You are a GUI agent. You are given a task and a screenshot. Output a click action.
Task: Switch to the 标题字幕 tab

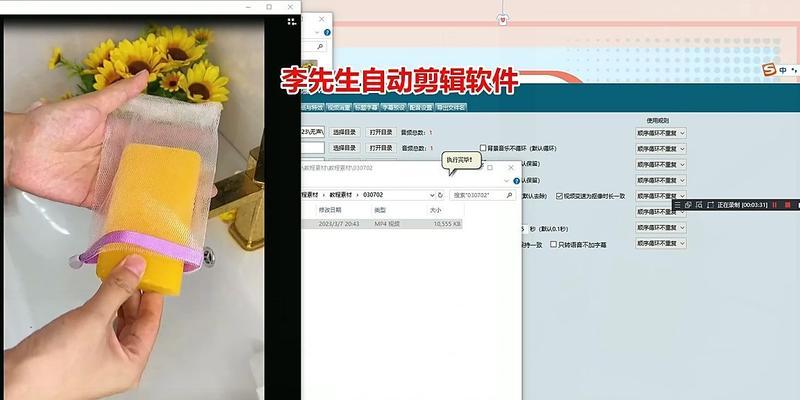366,107
